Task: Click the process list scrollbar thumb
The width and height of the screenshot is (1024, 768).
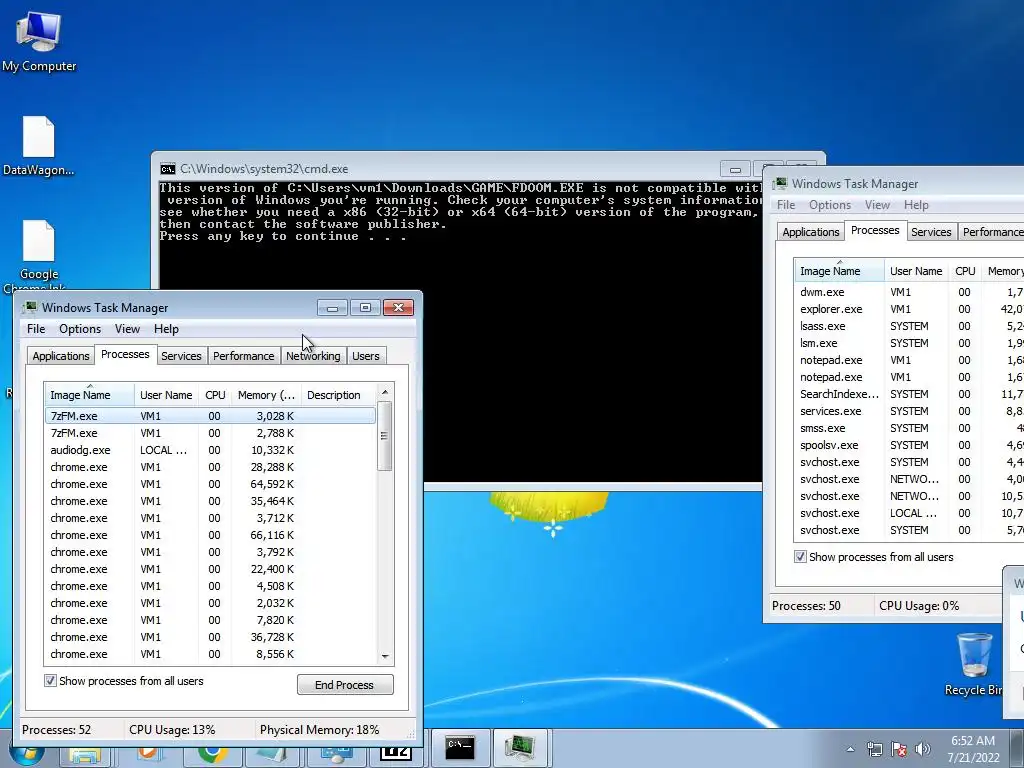Action: 385,436
